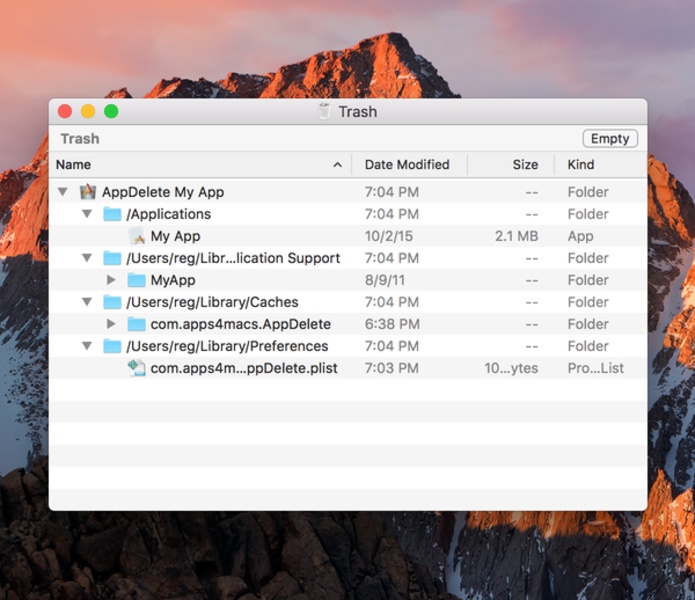
Task: Click the MyApp folder icon
Action: pyautogui.click(x=136, y=280)
